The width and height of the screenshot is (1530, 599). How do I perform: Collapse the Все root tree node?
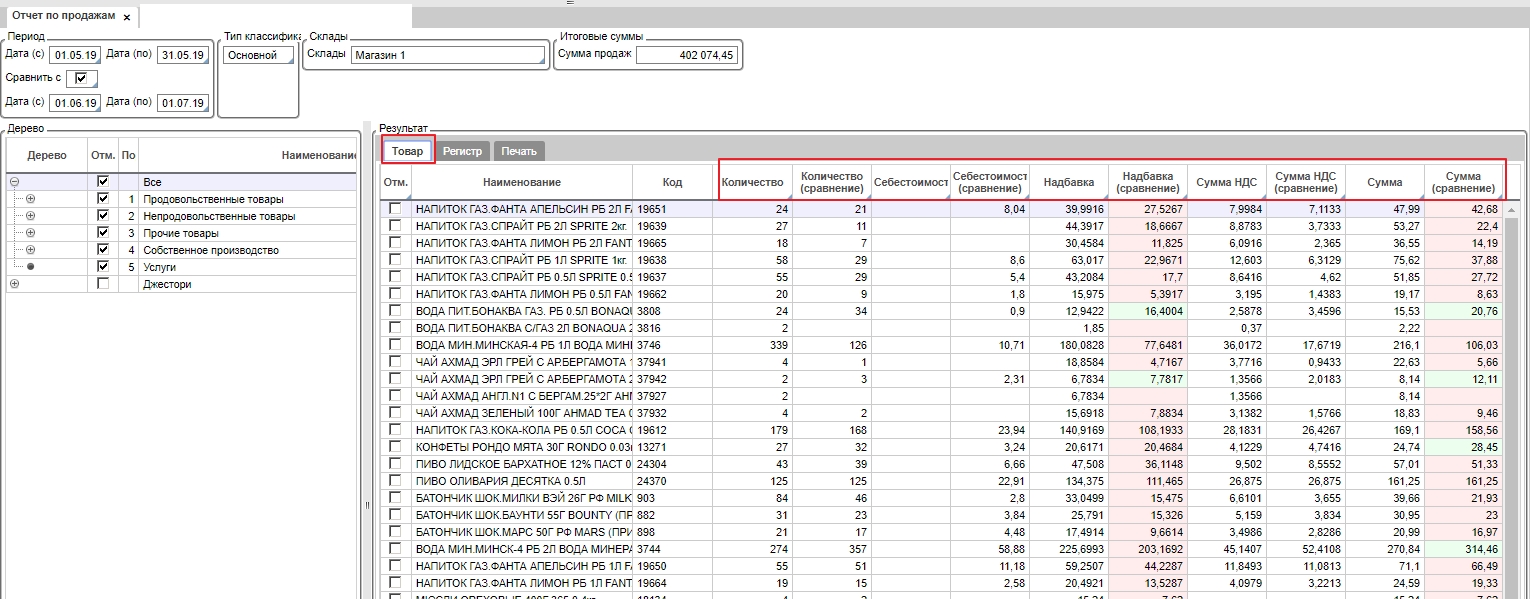click(14, 182)
